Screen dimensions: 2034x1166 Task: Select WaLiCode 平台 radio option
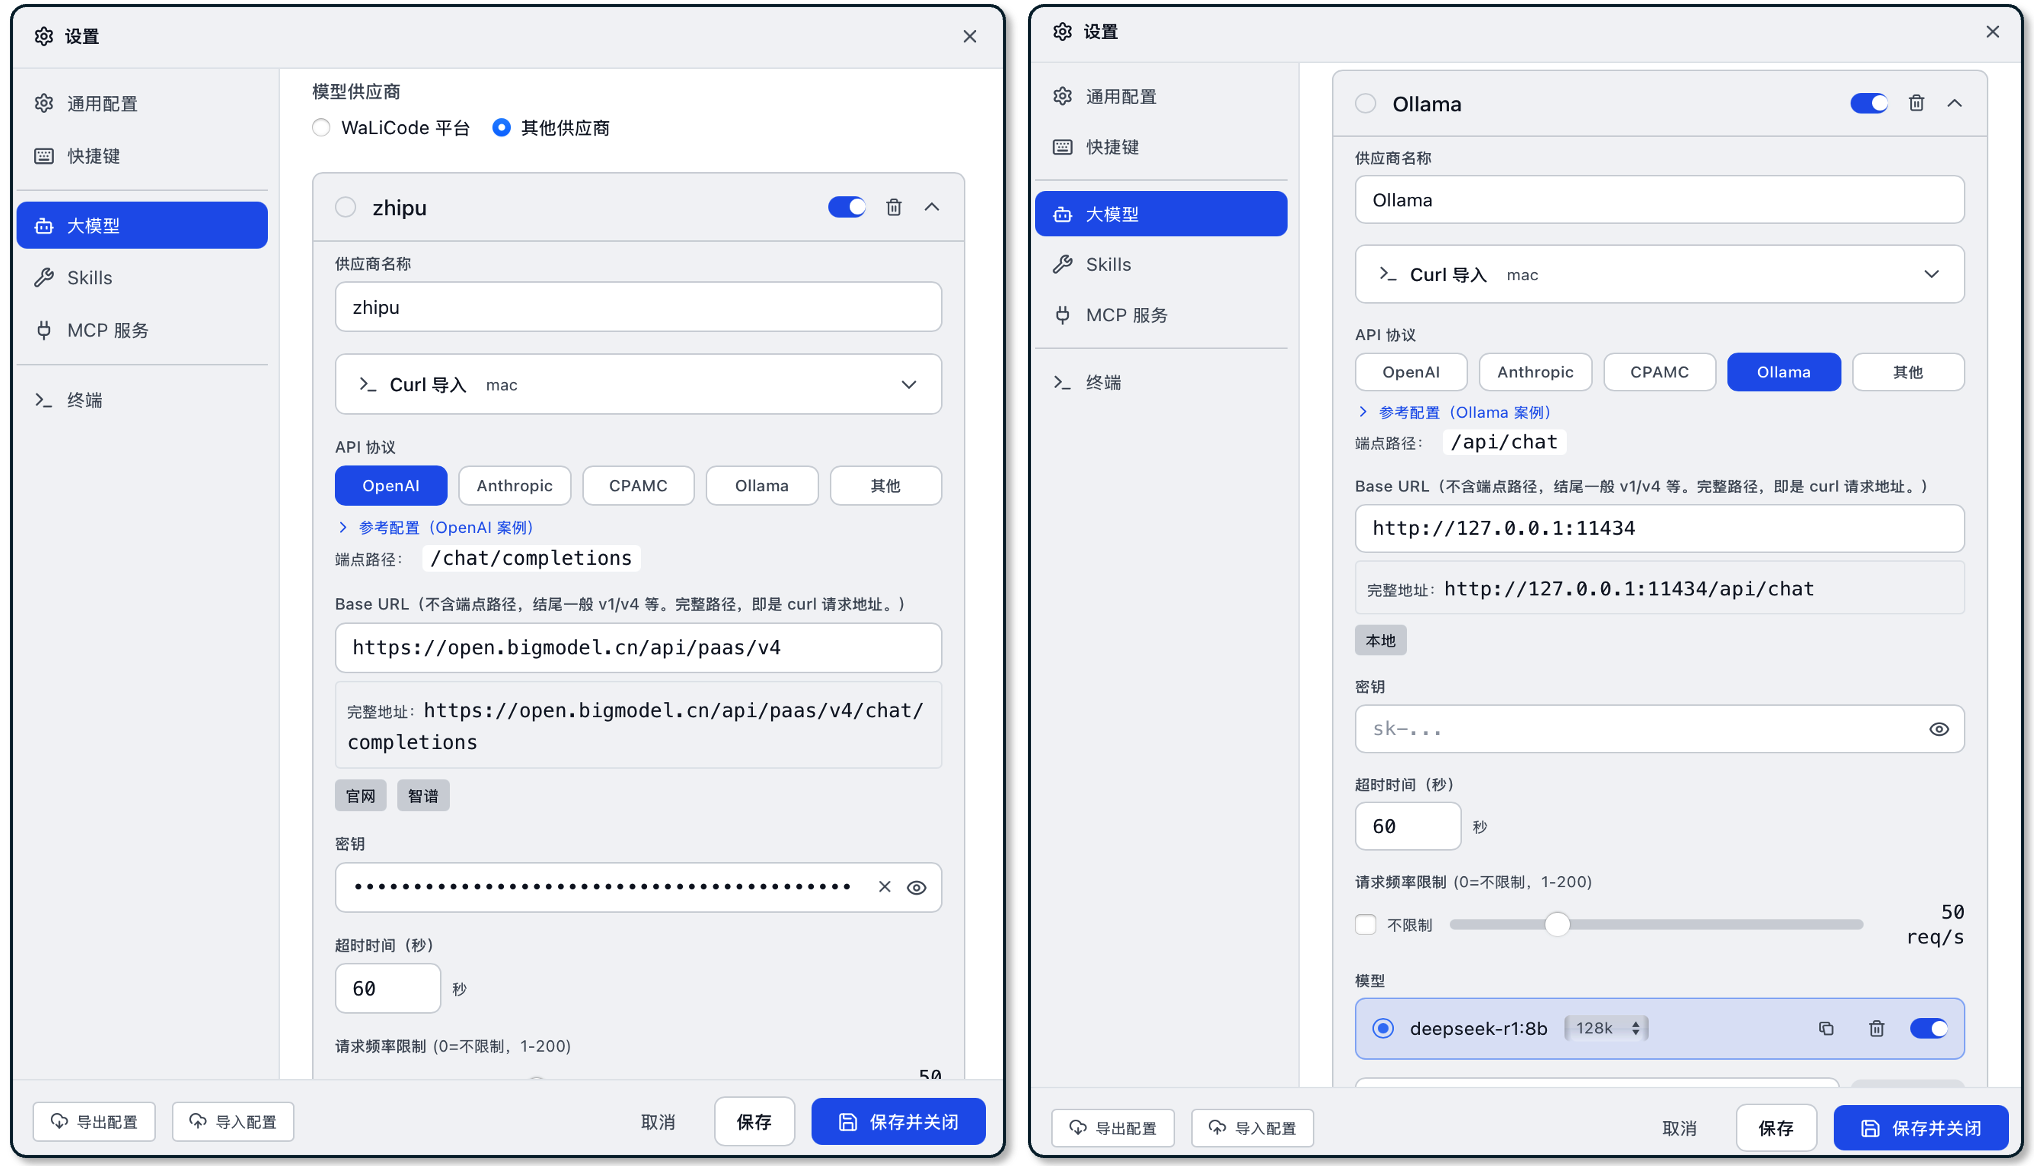[x=321, y=127]
